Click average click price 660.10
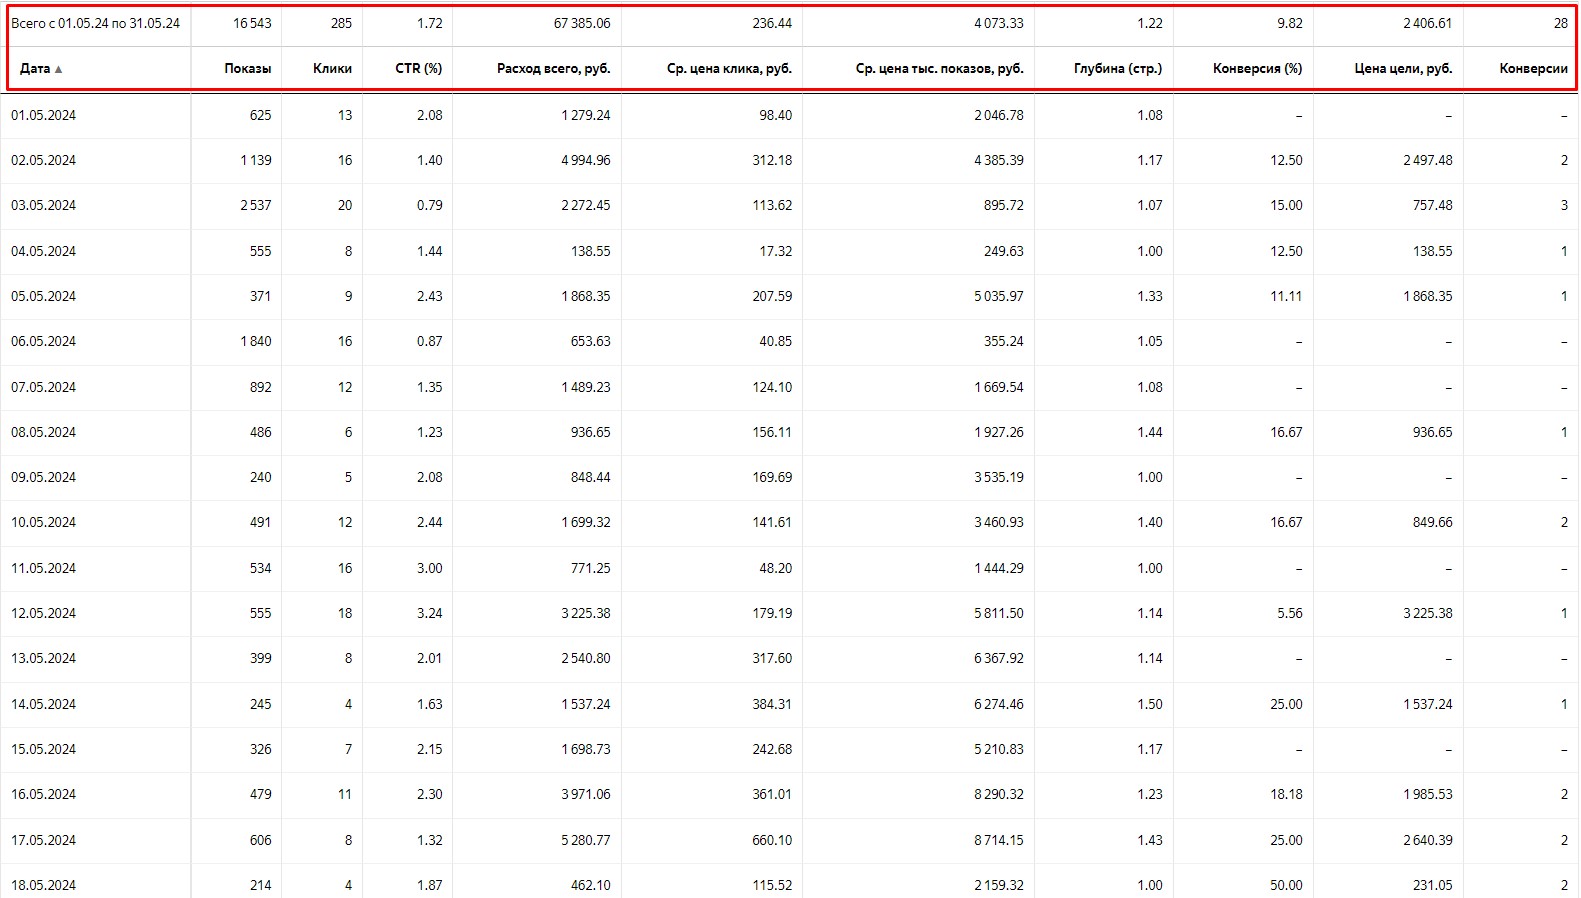The width and height of the screenshot is (1581, 898). 772,840
